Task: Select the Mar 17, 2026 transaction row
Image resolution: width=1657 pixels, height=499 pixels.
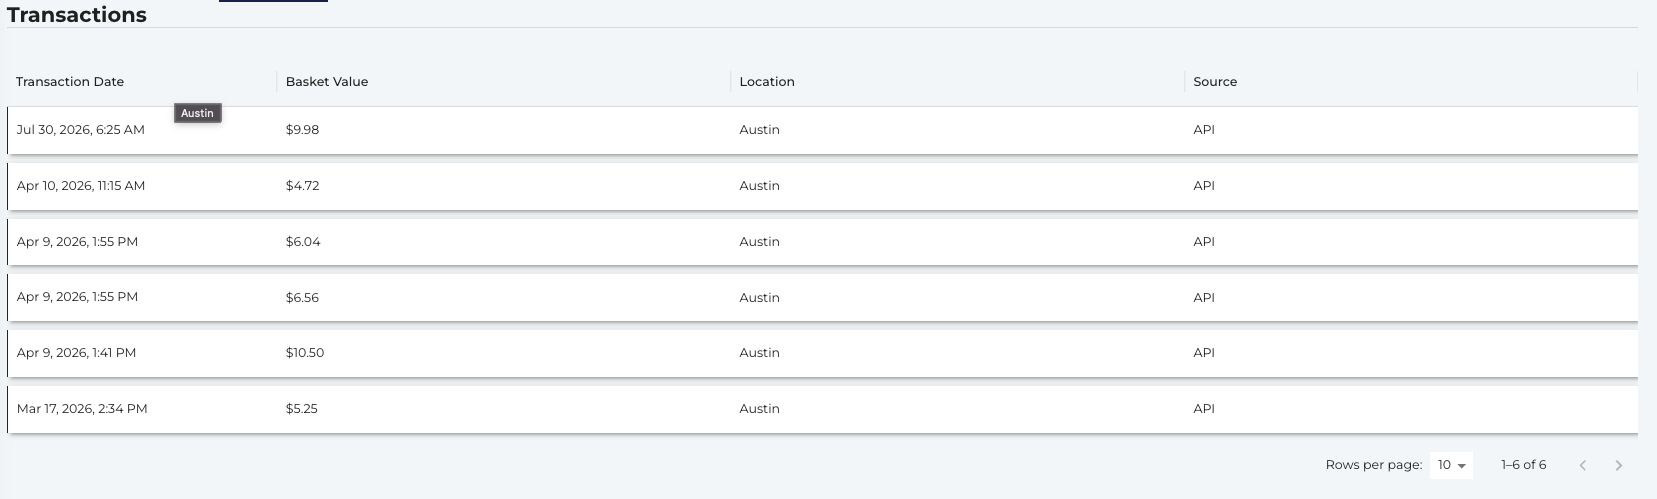Action: pyautogui.click(x=822, y=409)
